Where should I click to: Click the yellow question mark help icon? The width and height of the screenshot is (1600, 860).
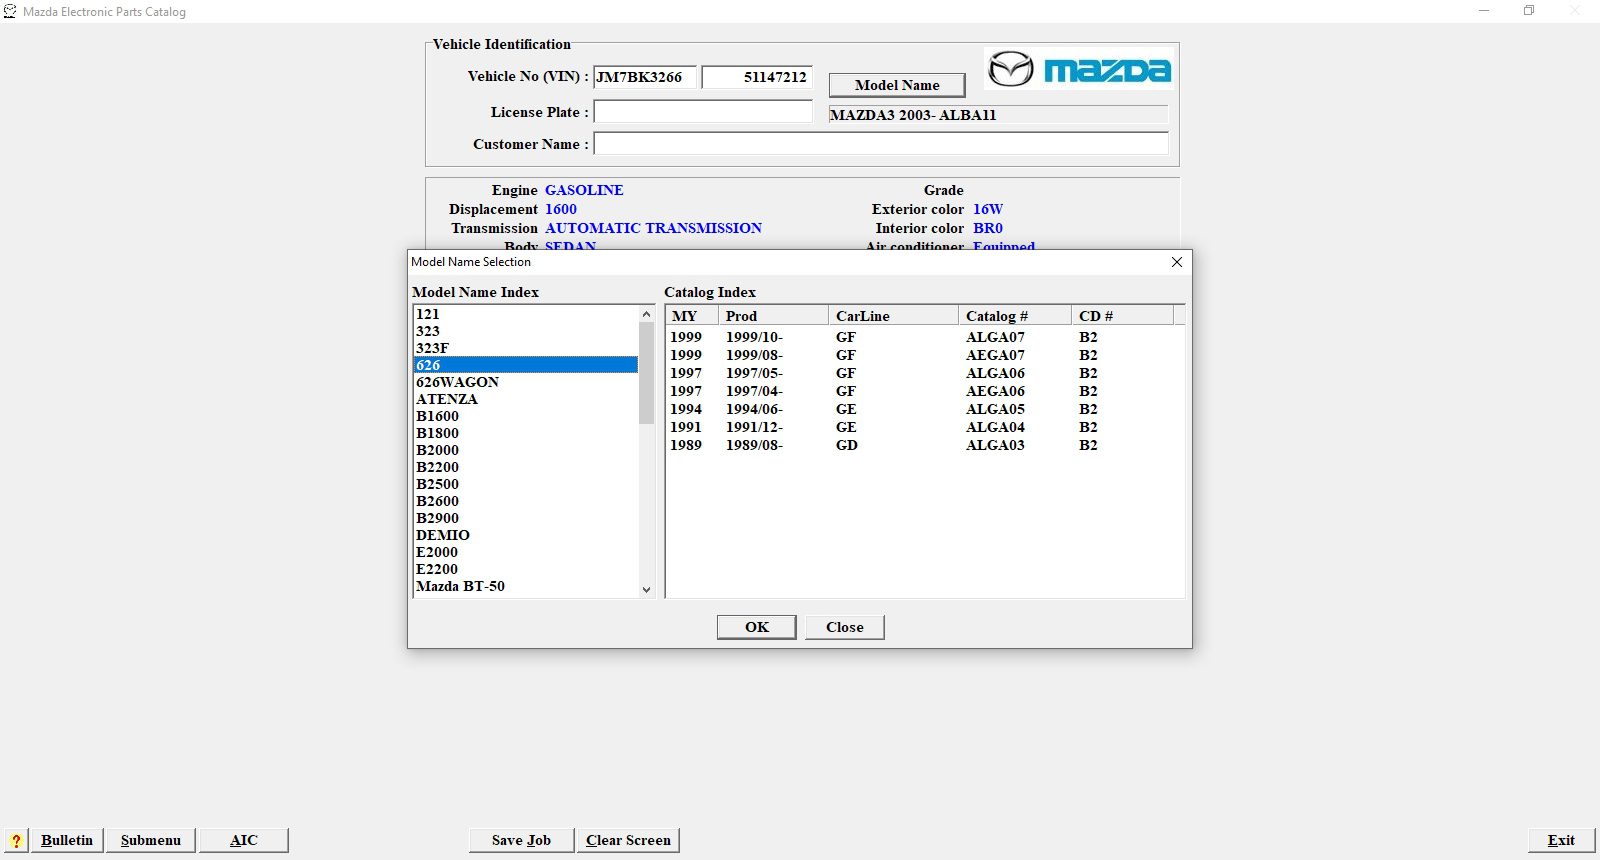[x=16, y=840]
